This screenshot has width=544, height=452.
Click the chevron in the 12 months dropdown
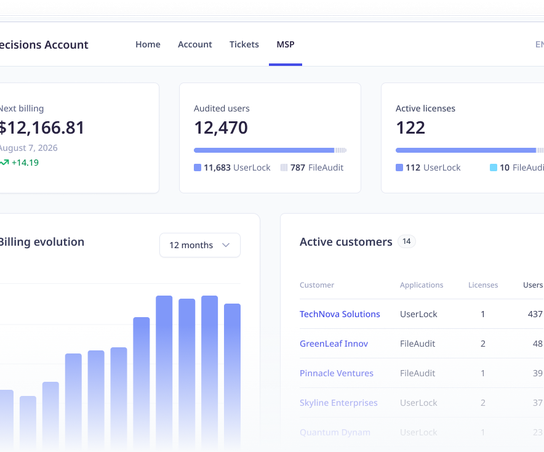226,245
